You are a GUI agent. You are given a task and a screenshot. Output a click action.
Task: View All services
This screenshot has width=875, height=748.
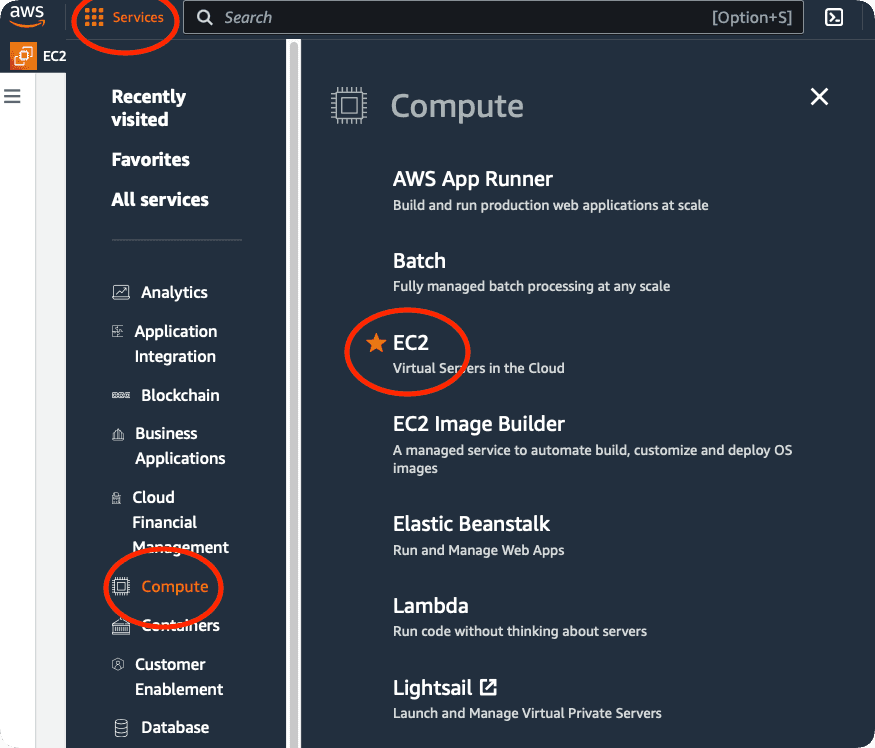click(160, 199)
